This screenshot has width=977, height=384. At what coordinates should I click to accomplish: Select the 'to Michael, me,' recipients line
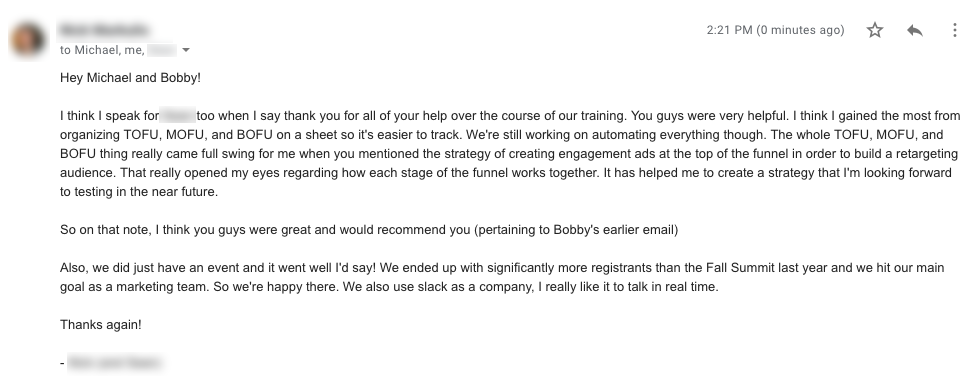coord(102,50)
